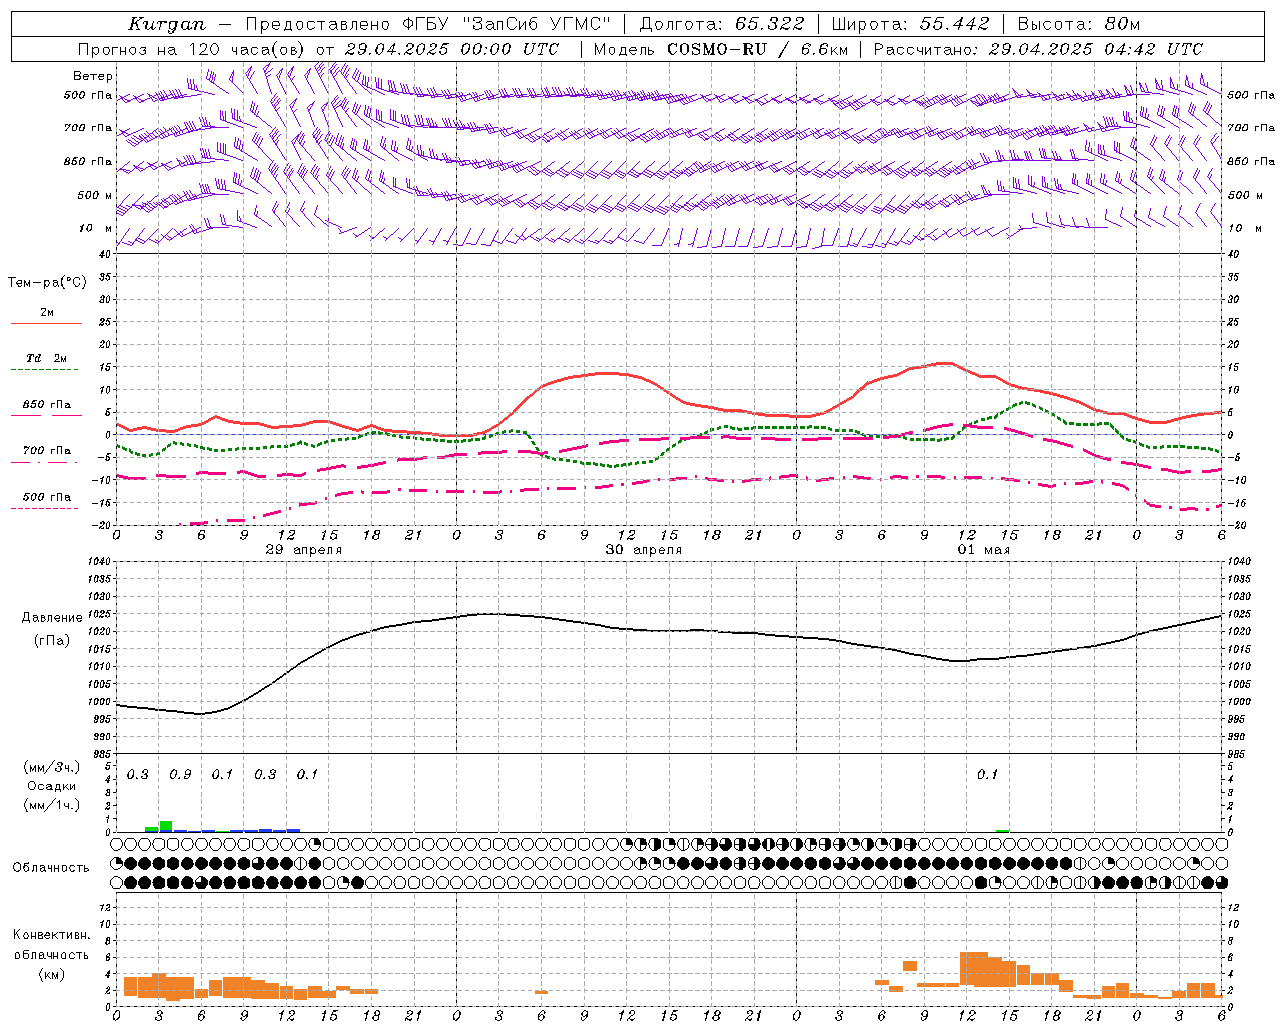This screenshot has height=1024, width=1280.
Task: Click the '01 мая' date label
Action: coord(983,550)
